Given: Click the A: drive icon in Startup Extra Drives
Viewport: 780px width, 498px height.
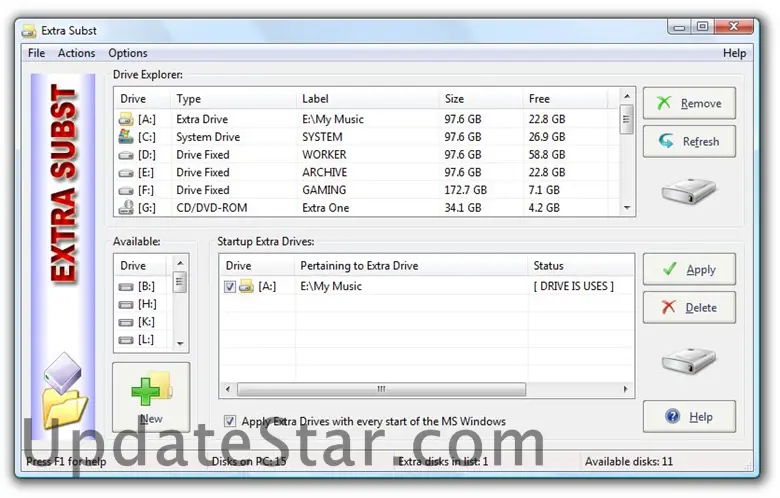Looking at the screenshot, I should (246, 286).
